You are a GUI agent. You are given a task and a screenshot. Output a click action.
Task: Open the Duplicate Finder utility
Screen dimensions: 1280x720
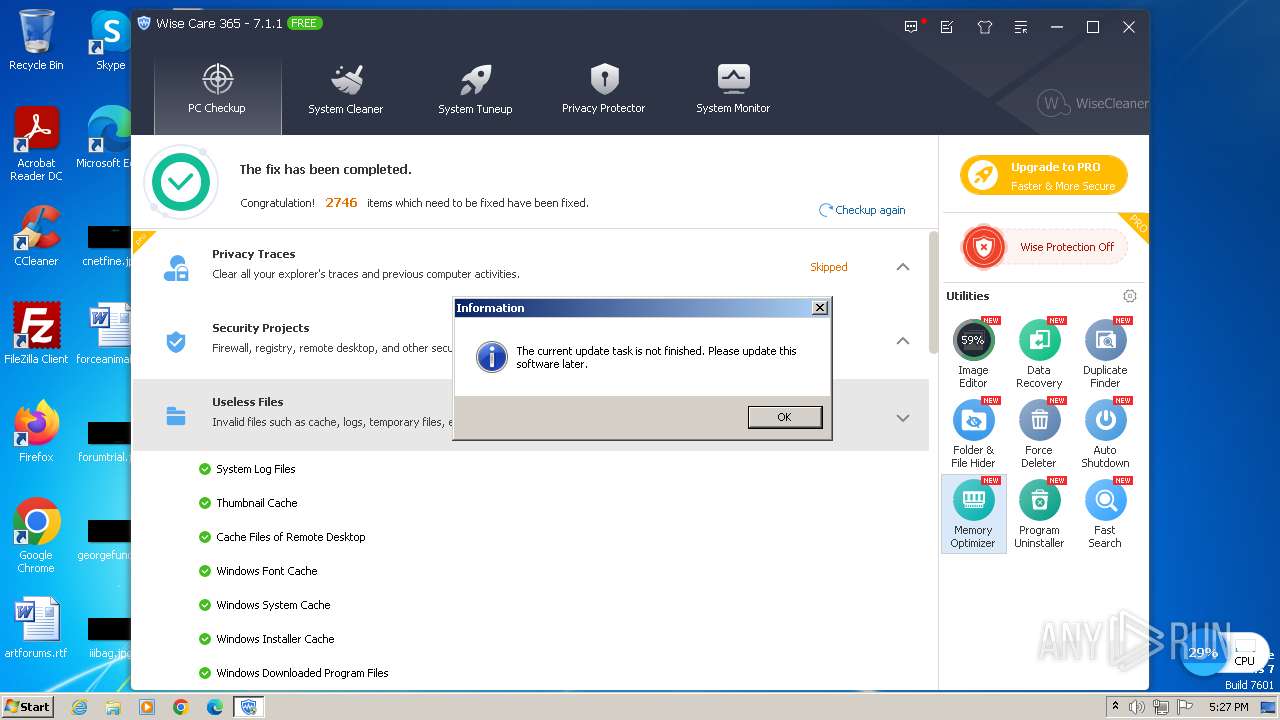[1105, 355]
